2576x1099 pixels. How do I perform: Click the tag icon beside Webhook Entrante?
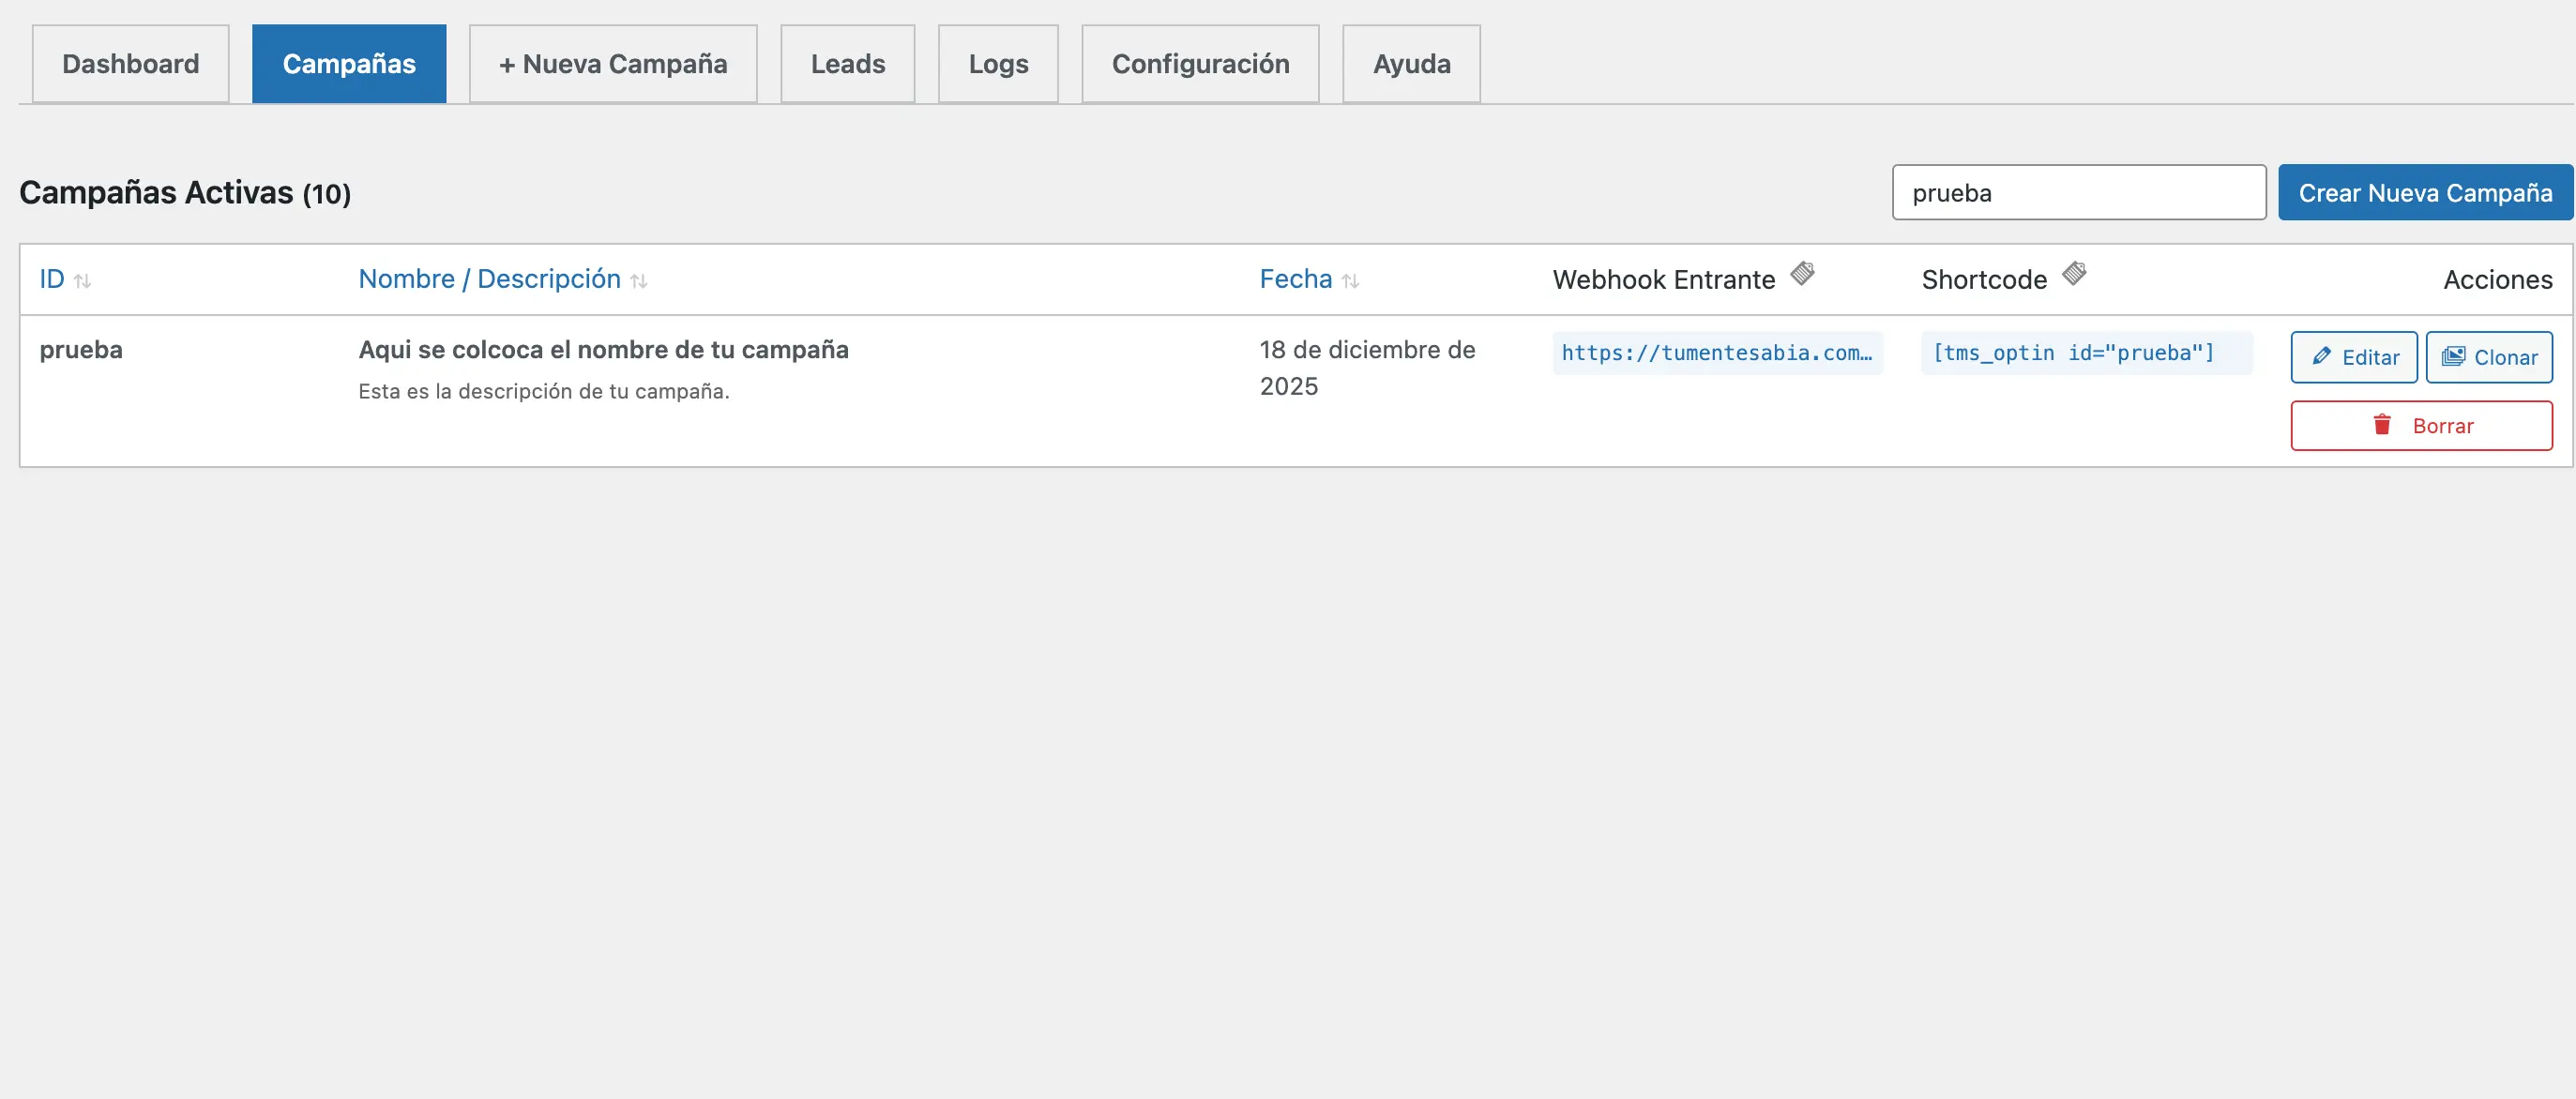tap(1802, 273)
